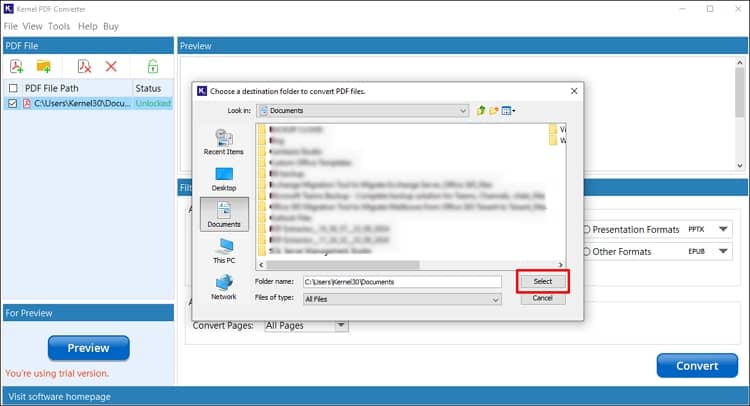750x406 pixels.
Task: Open the Buy menu
Action: click(x=111, y=26)
